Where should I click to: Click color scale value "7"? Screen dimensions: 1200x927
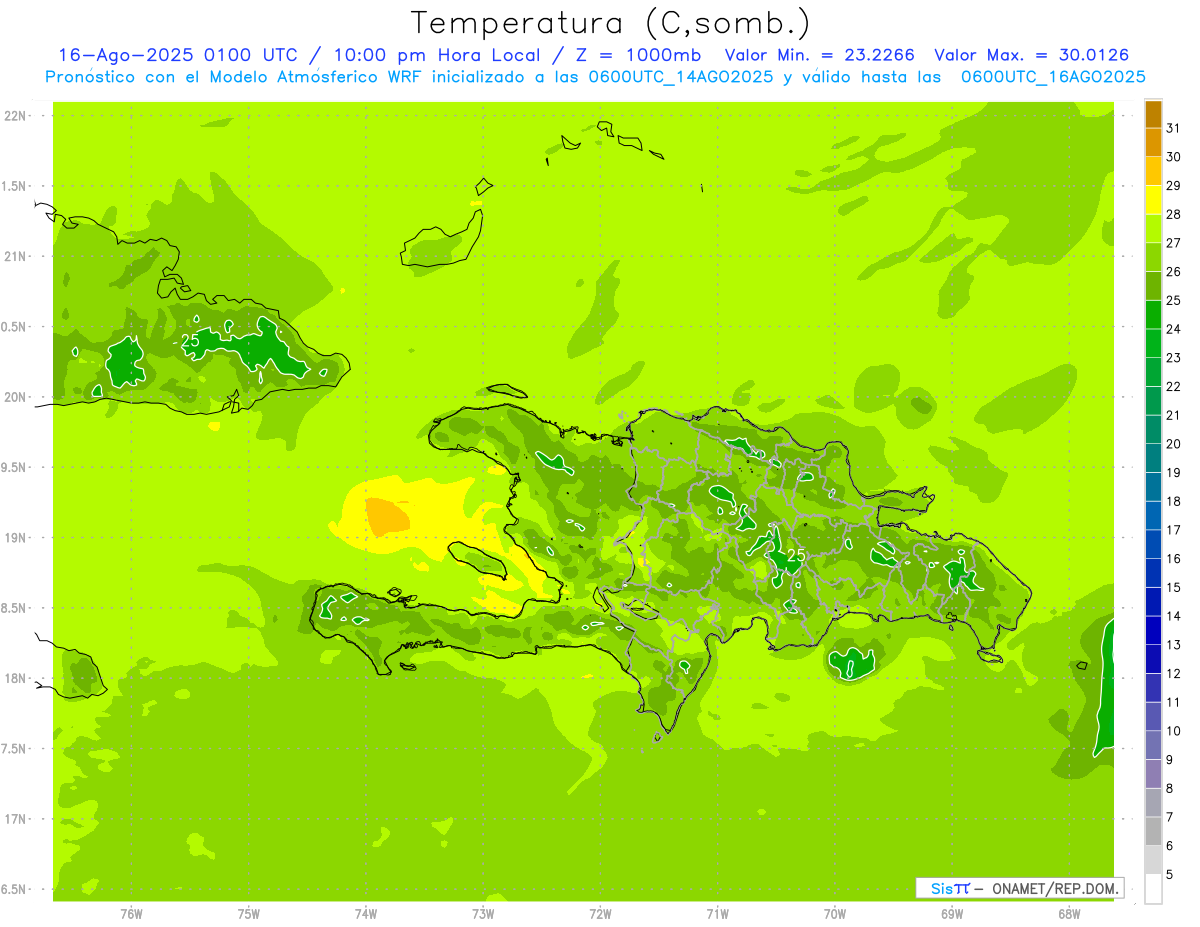[1170, 818]
